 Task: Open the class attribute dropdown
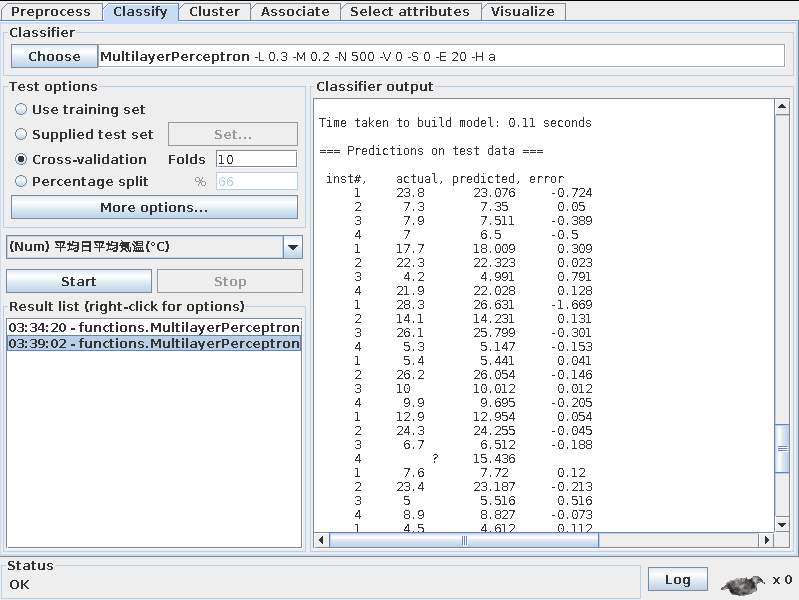click(292, 247)
